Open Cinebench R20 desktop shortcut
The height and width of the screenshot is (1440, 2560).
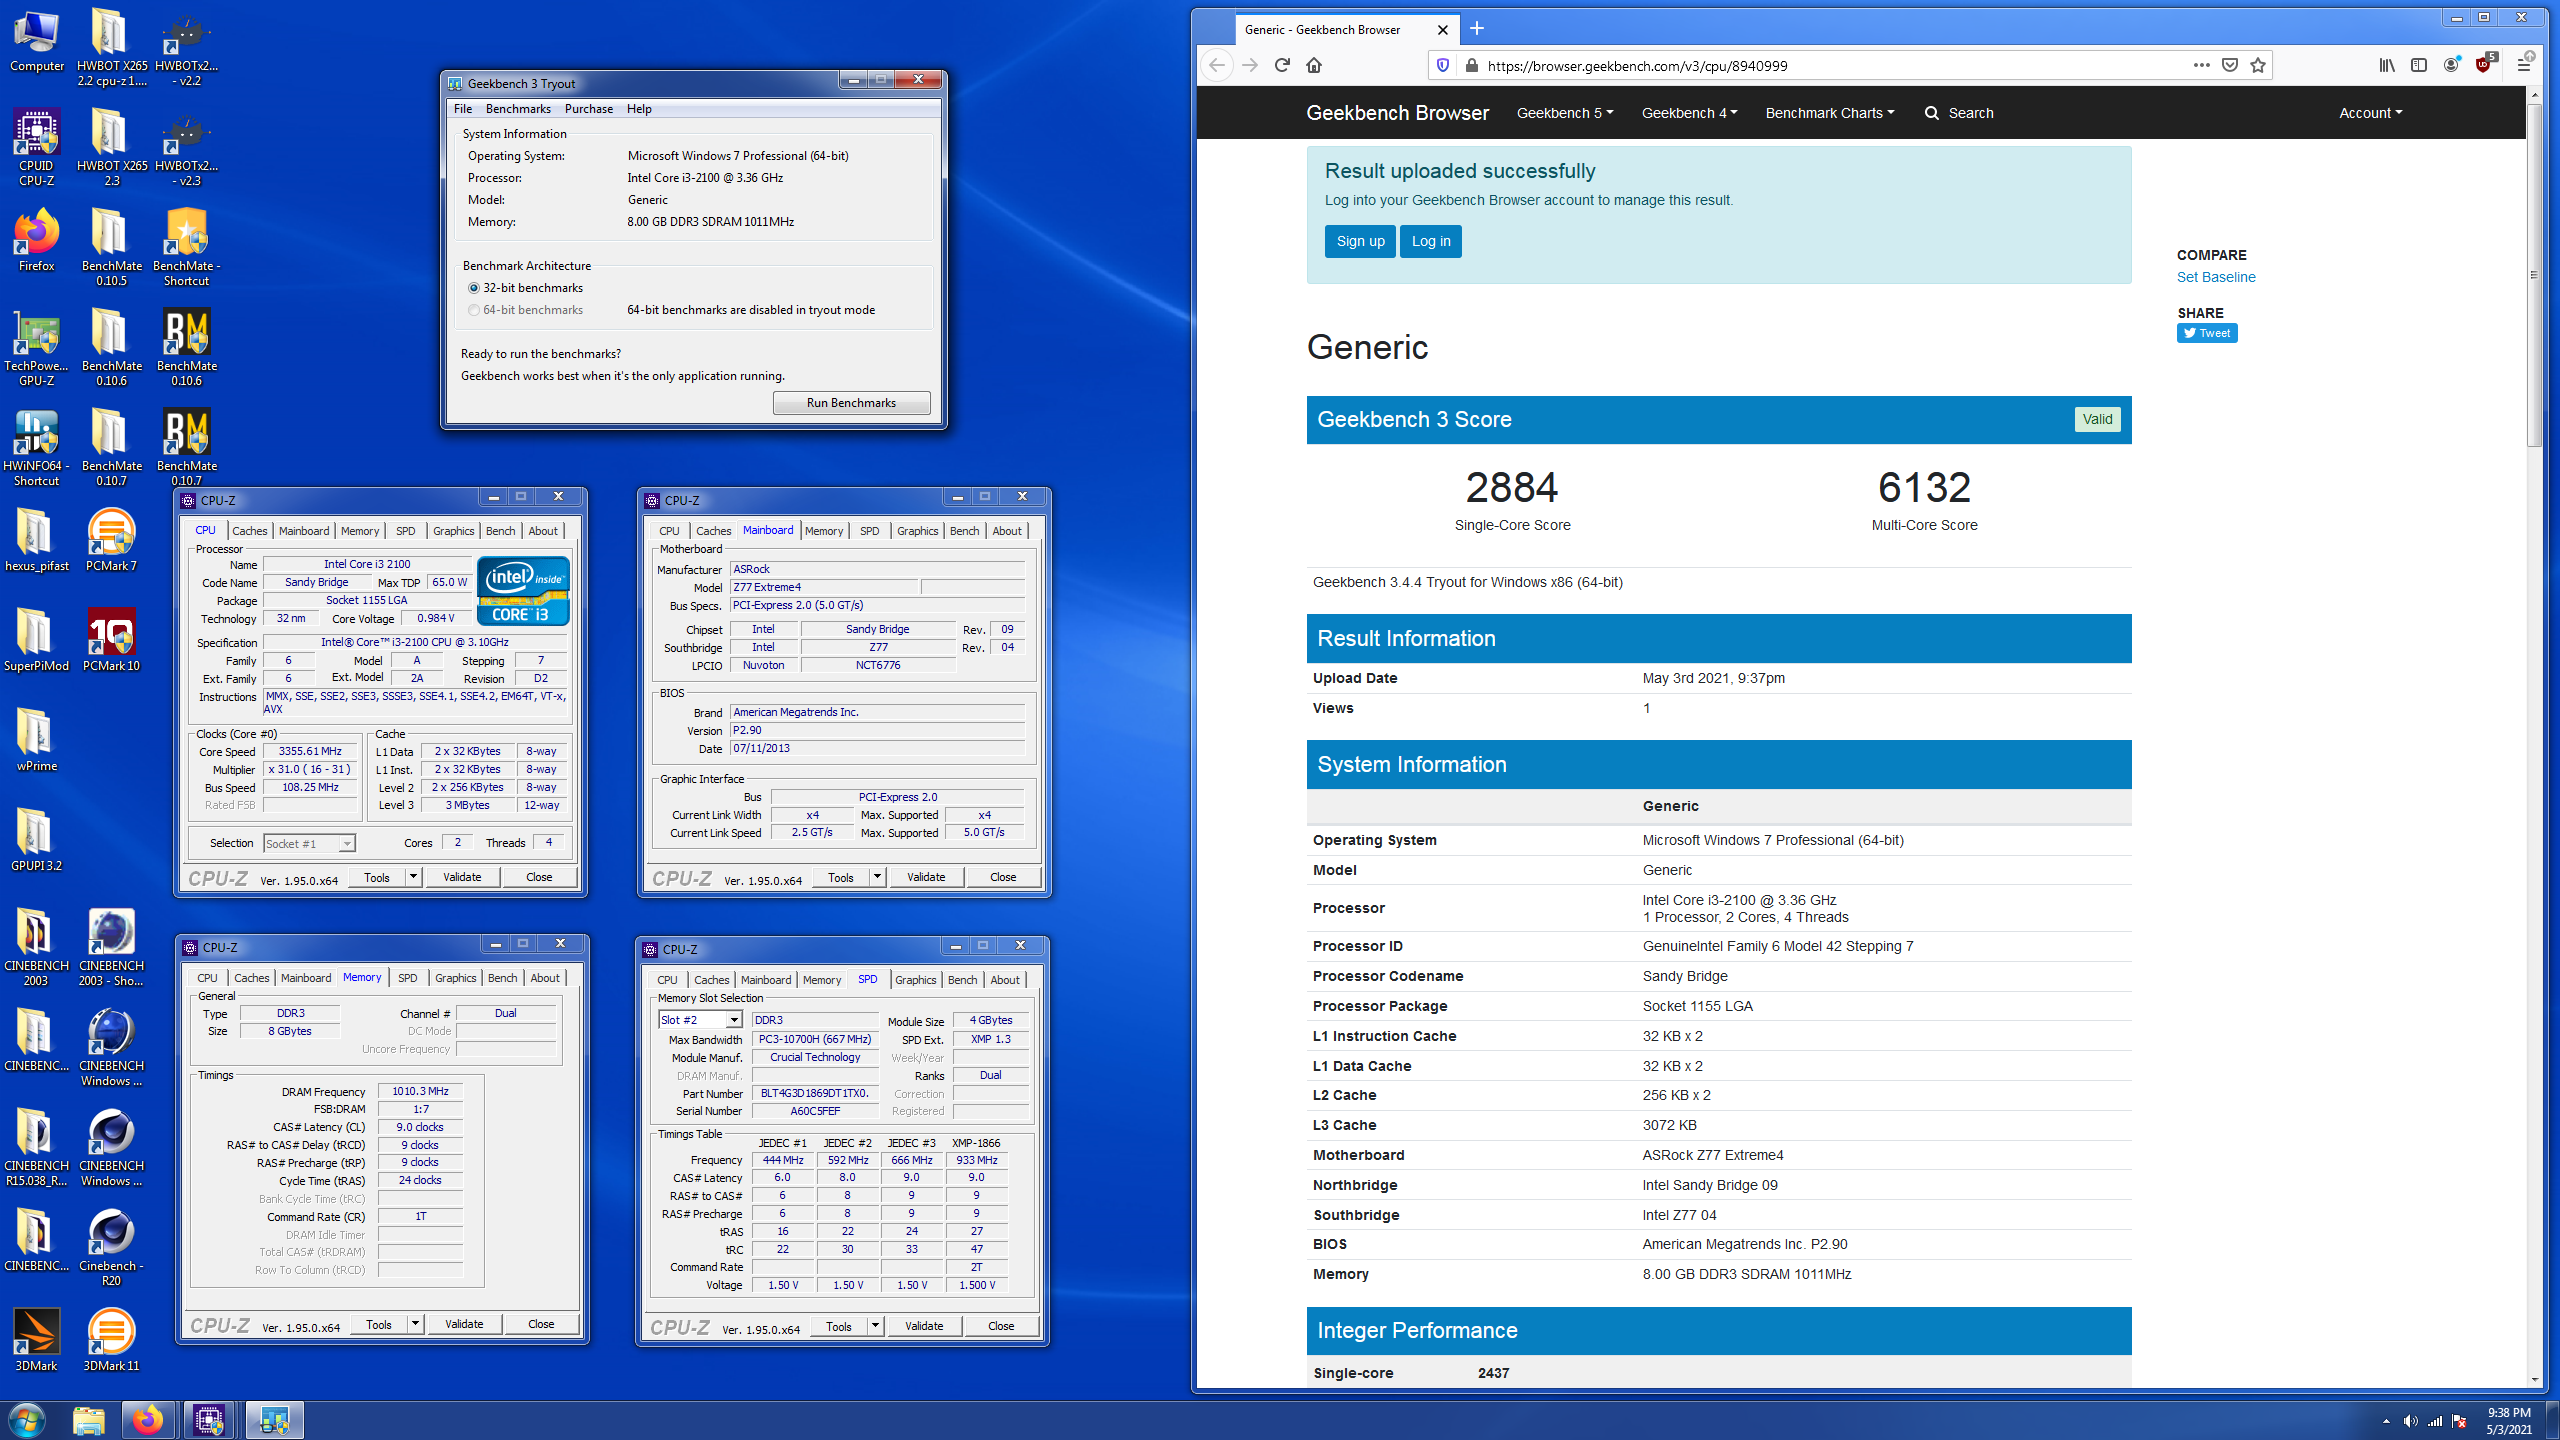click(111, 1248)
